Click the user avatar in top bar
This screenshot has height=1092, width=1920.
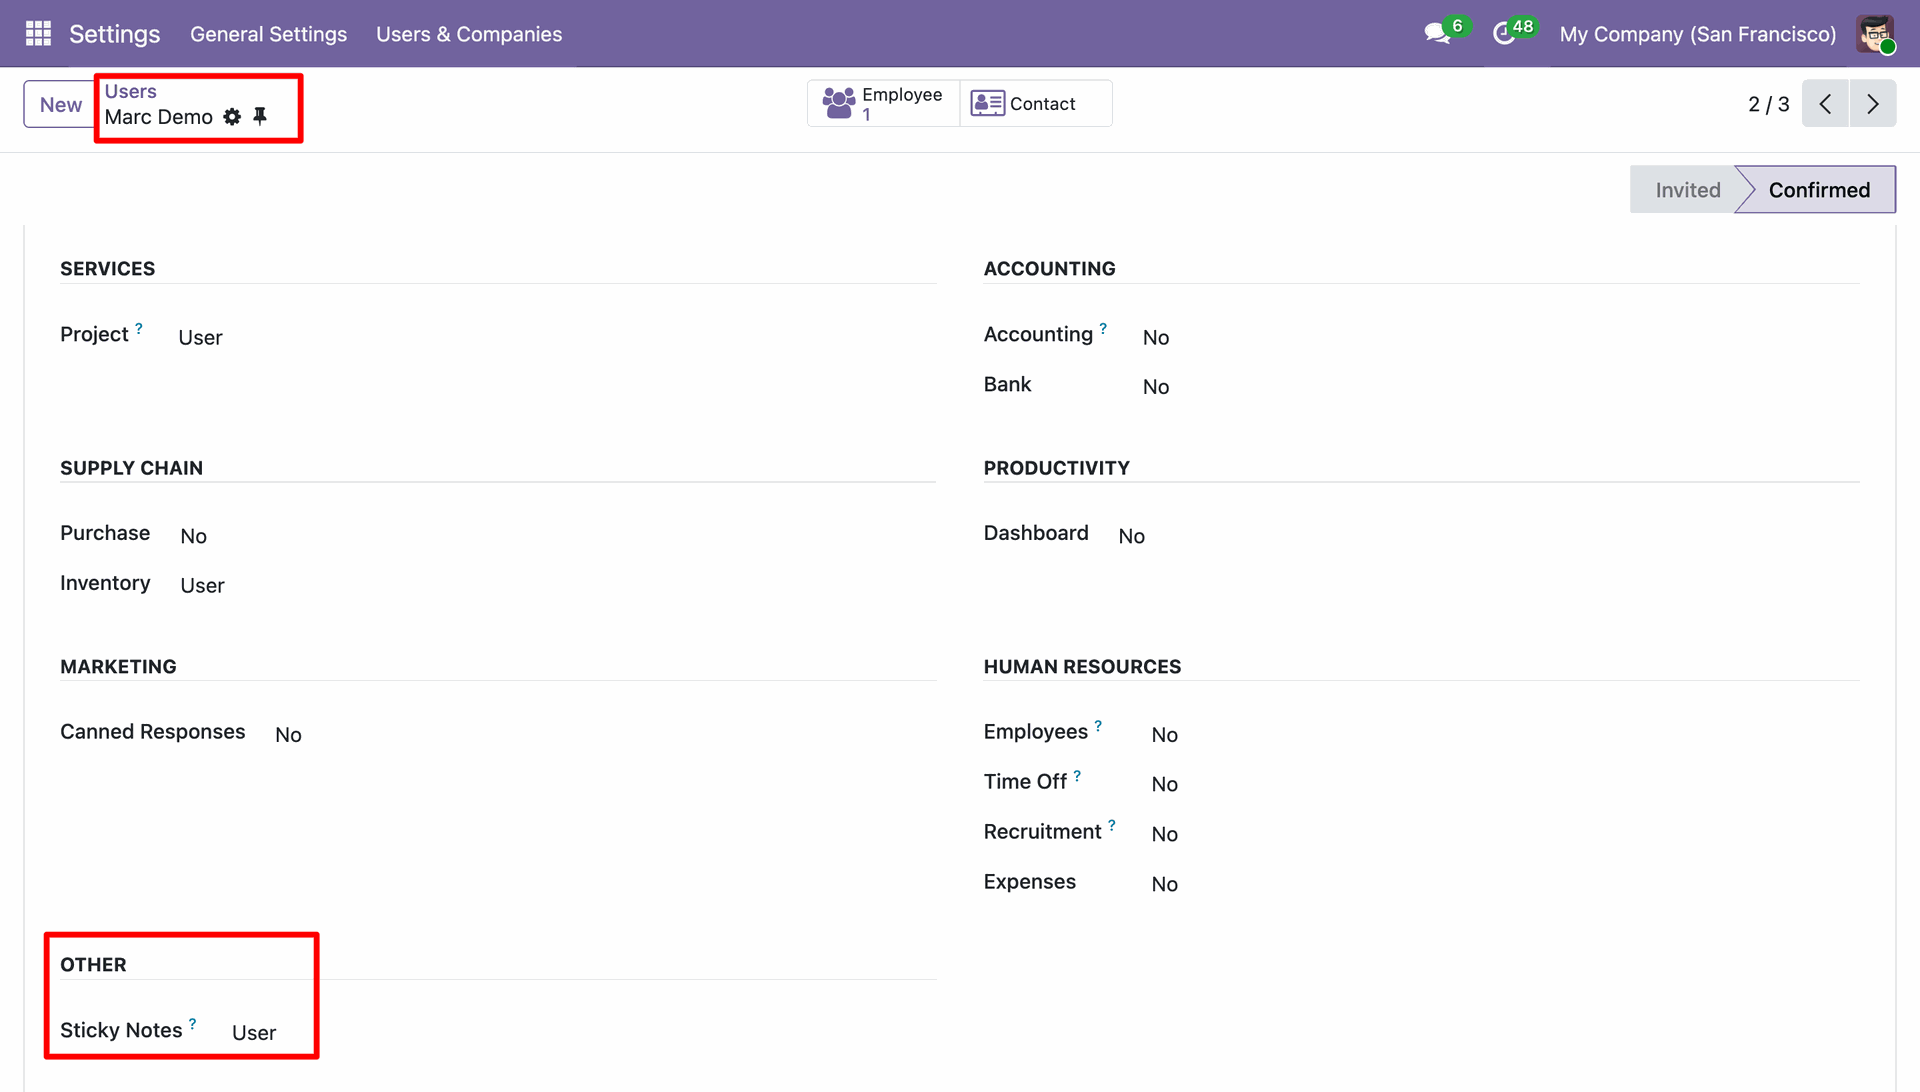tap(1875, 34)
